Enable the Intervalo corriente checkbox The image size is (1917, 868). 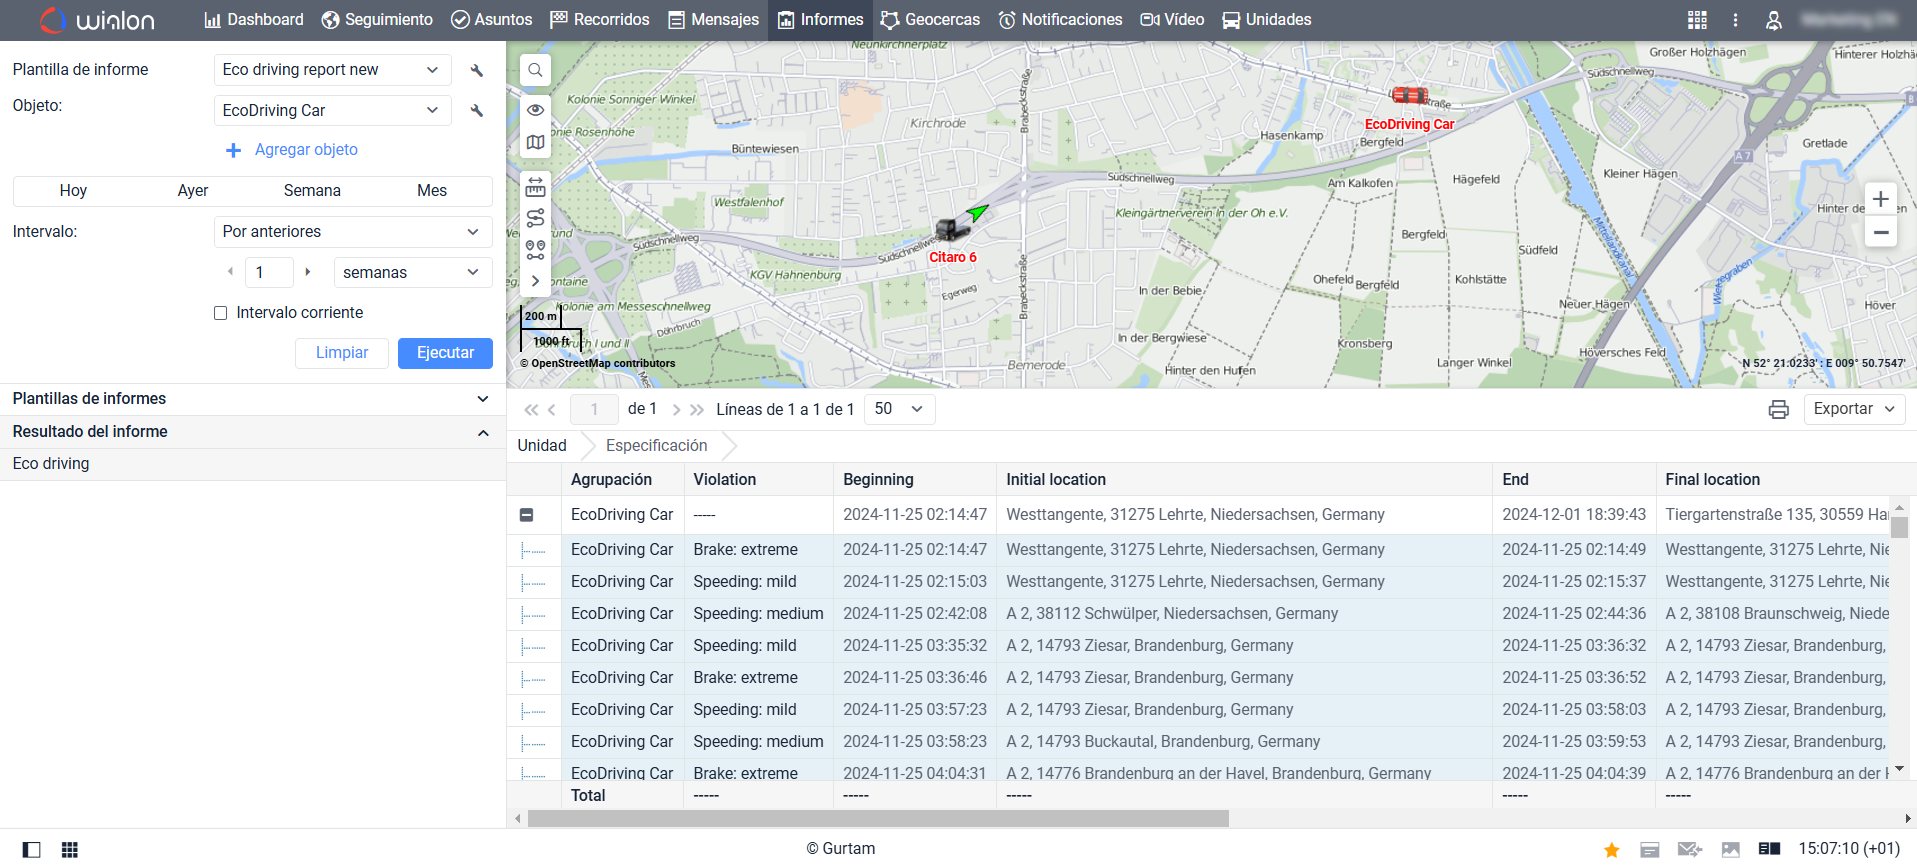(221, 313)
